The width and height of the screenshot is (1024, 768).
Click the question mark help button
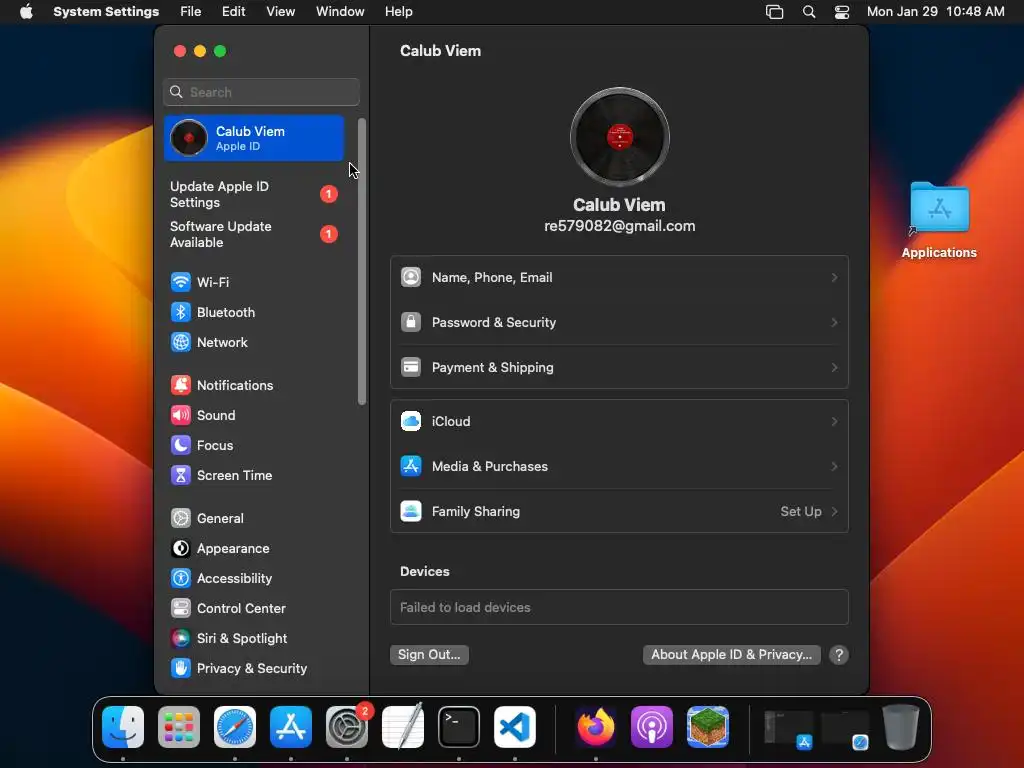pos(839,655)
